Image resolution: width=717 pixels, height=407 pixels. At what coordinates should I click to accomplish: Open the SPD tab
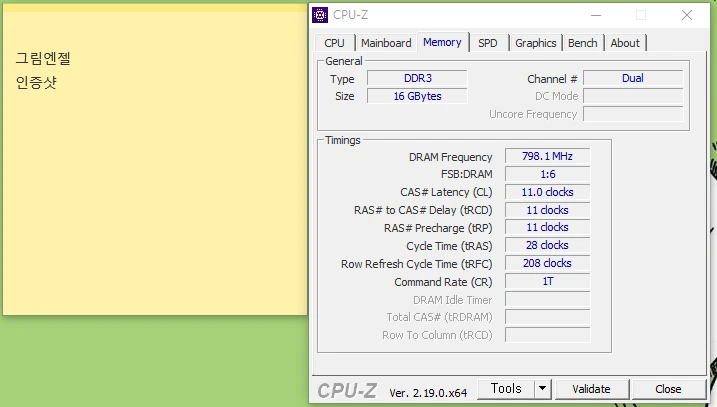pyautogui.click(x=487, y=43)
